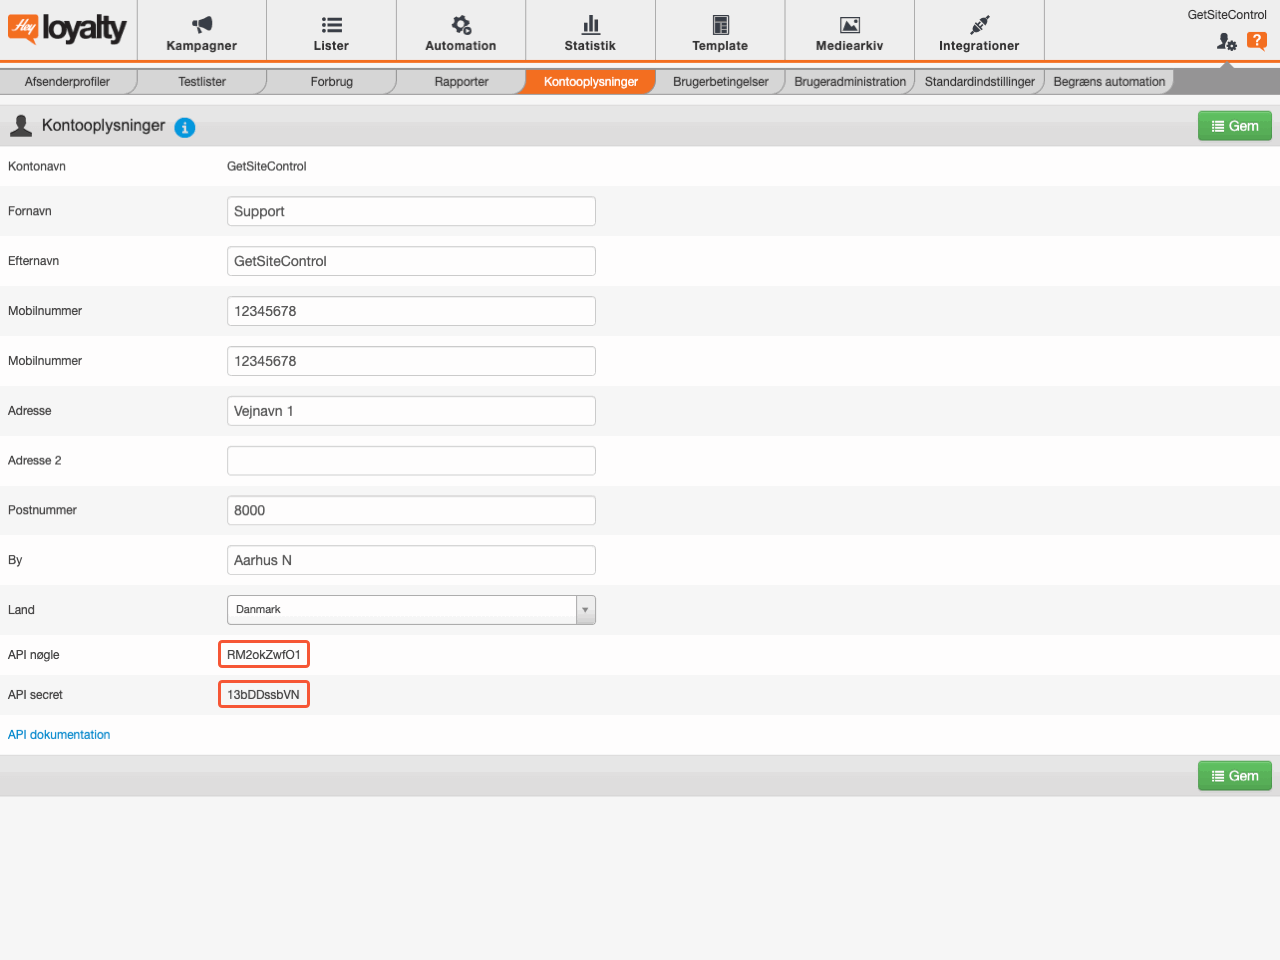
Task: Select the highlighted API nøgle value
Action: click(x=263, y=653)
